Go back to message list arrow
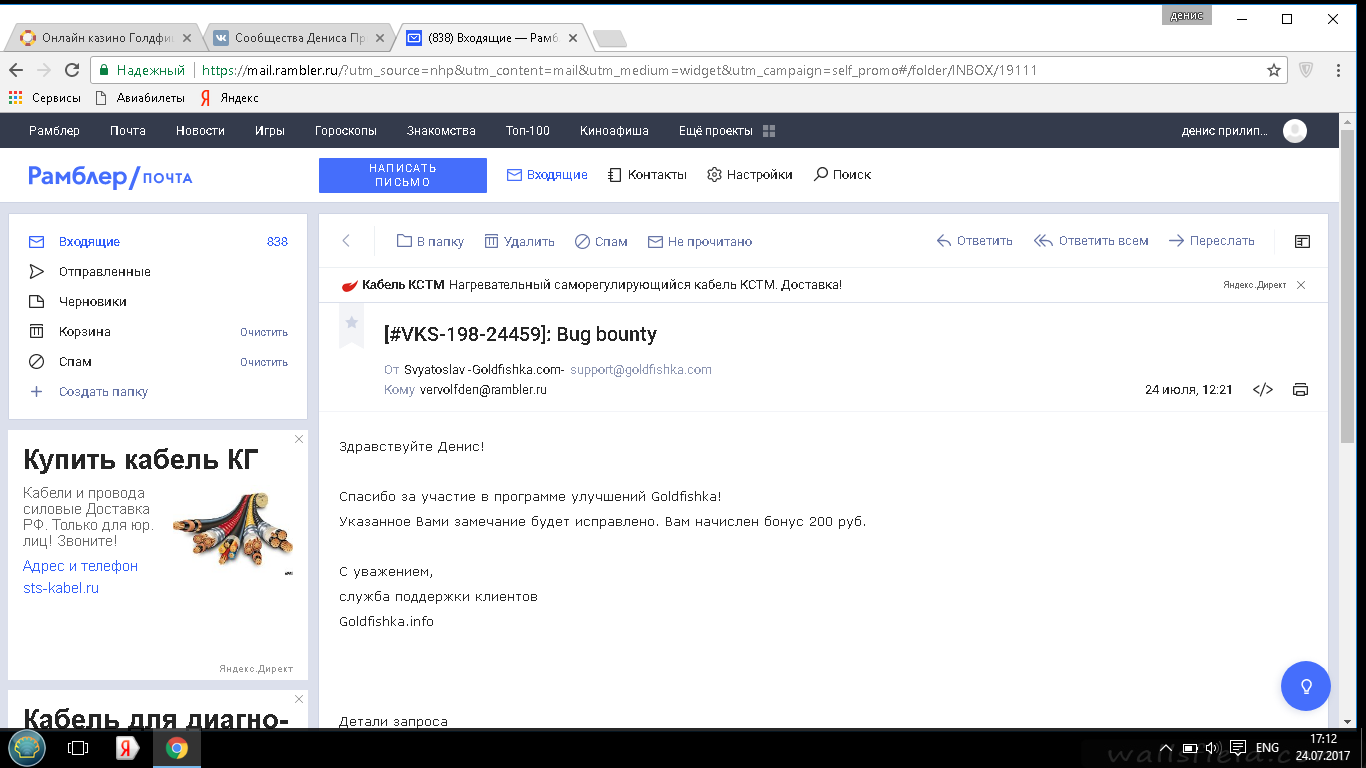 (346, 241)
